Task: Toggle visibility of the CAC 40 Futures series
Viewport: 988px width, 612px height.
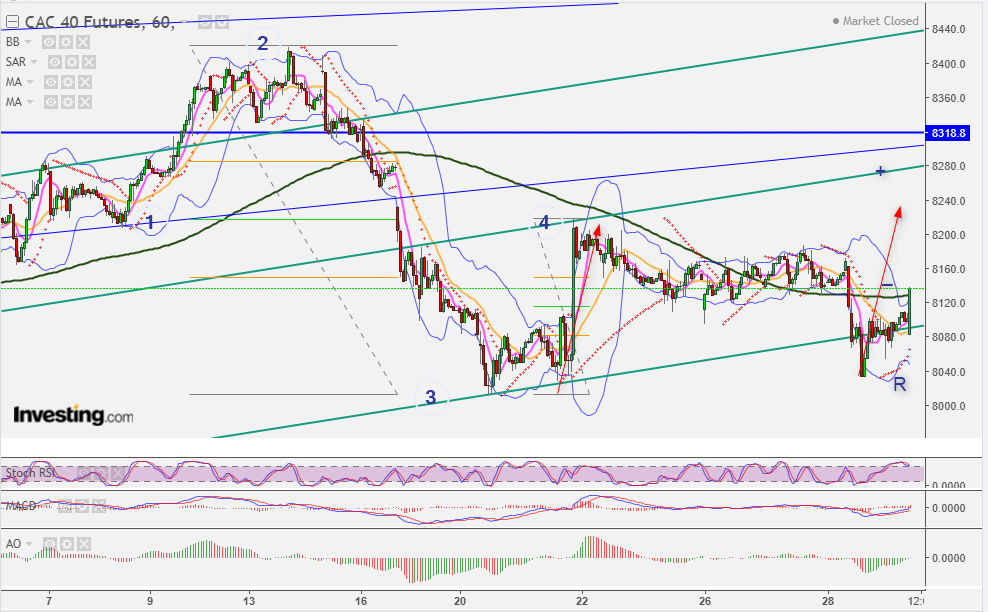Action: (205, 23)
